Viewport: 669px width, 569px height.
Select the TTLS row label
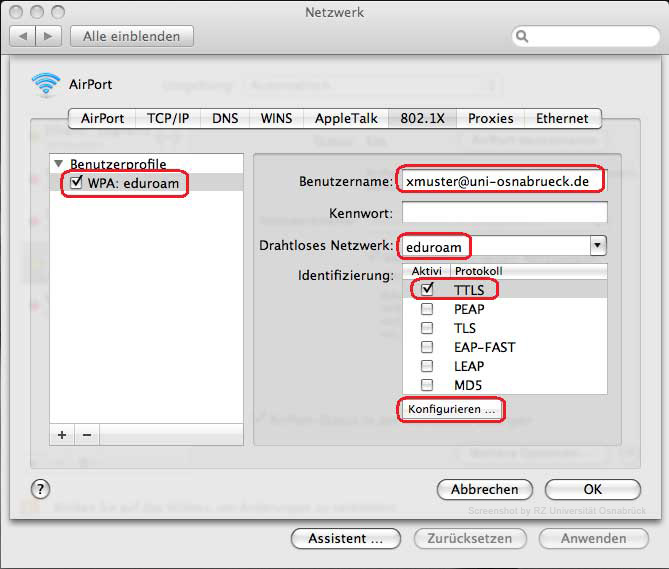tap(469, 290)
